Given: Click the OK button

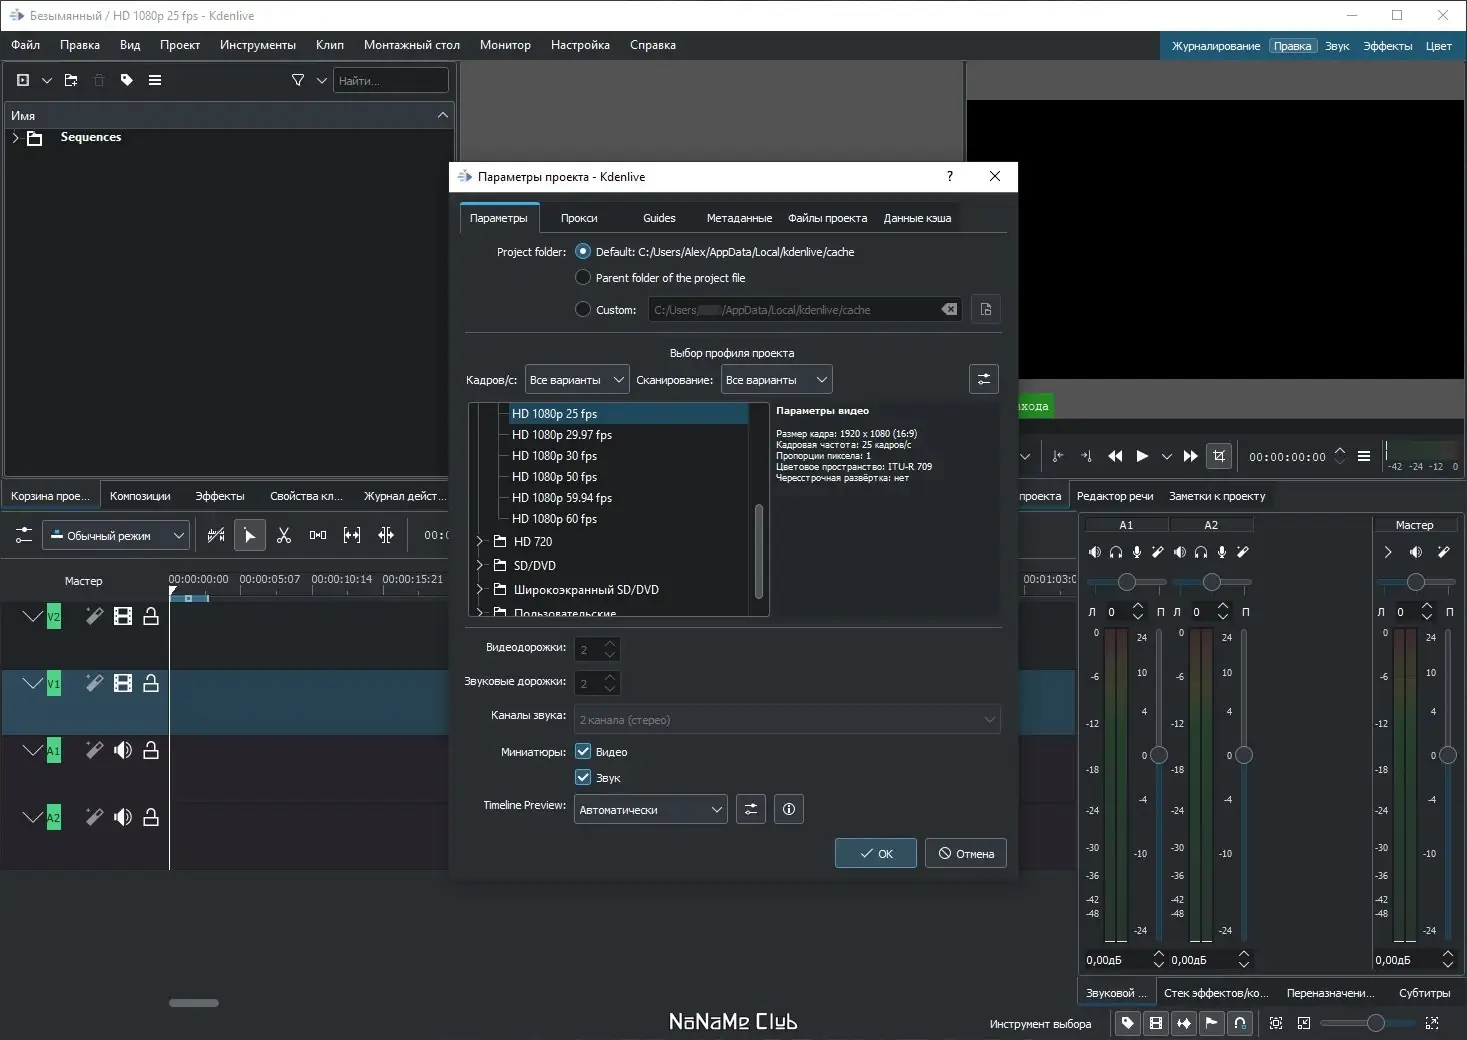Looking at the screenshot, I should point(875,854).
